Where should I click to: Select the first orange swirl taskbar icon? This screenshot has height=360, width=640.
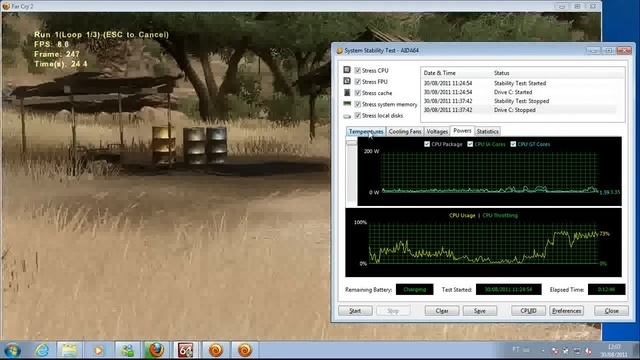(216, 350)
